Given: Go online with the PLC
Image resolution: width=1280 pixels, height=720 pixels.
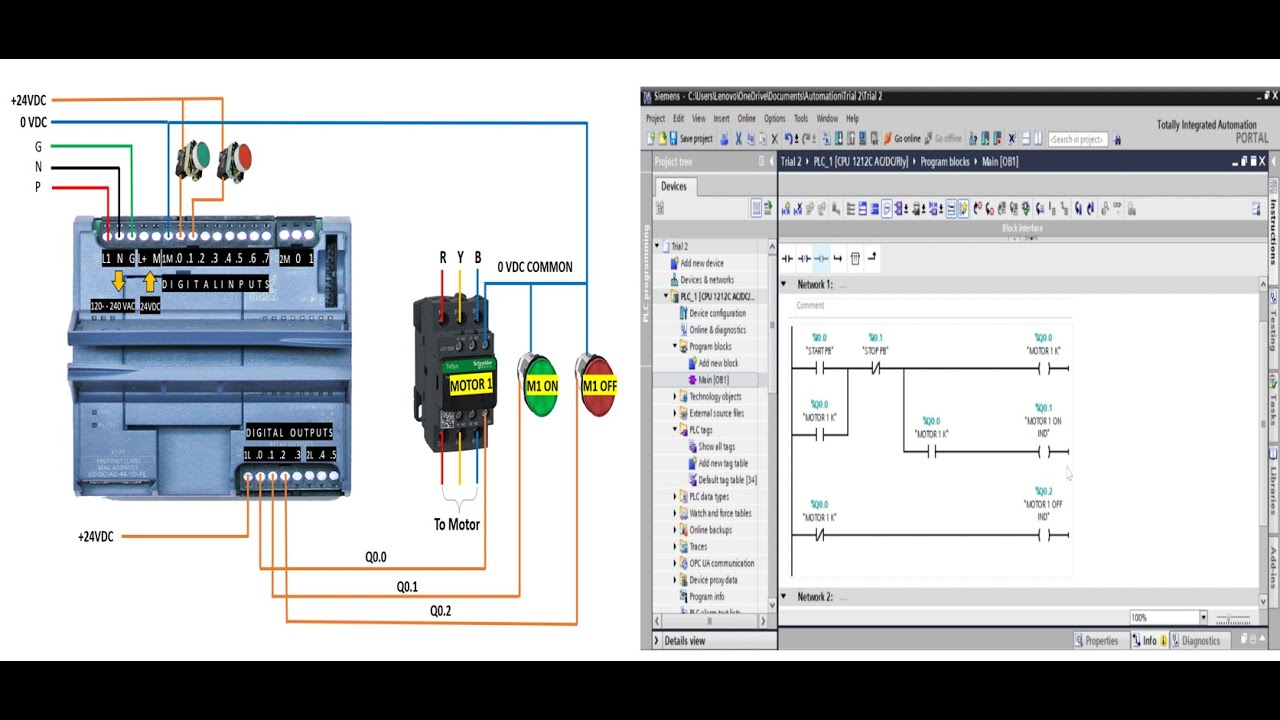Looking at the screenshot, I should click(901, 139).
